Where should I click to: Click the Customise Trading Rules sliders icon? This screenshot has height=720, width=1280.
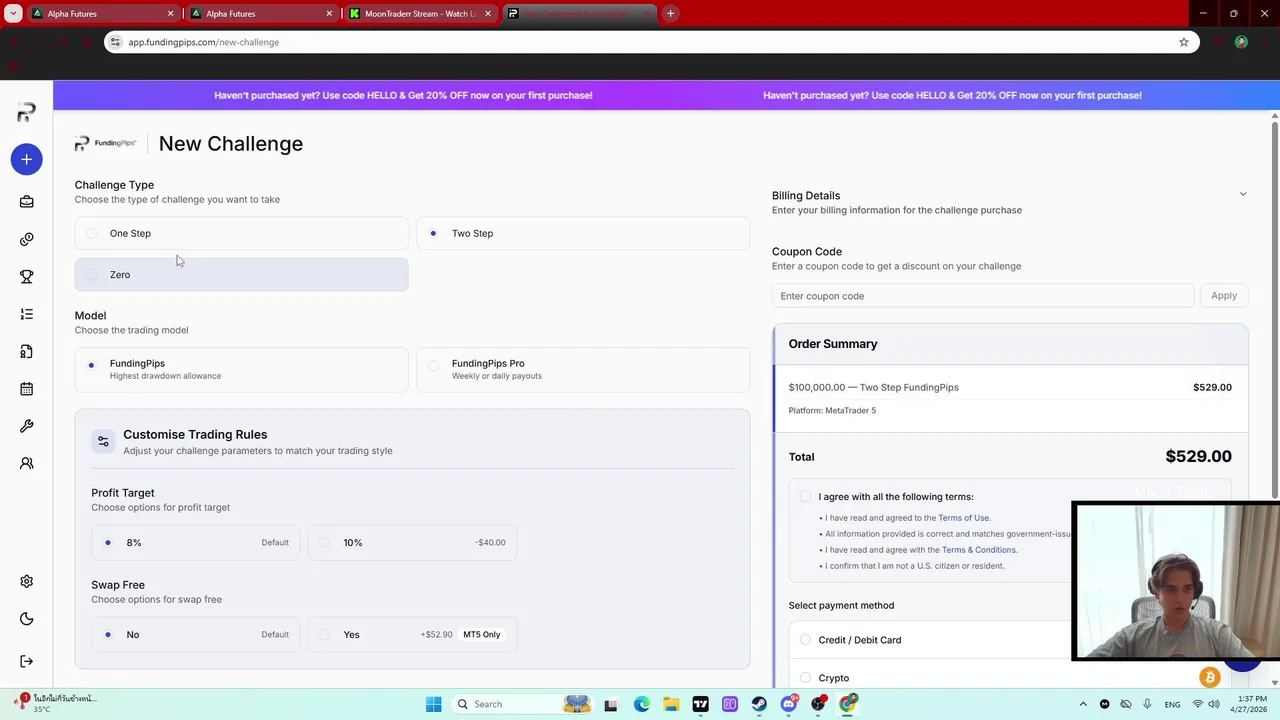tap(103, 441)
